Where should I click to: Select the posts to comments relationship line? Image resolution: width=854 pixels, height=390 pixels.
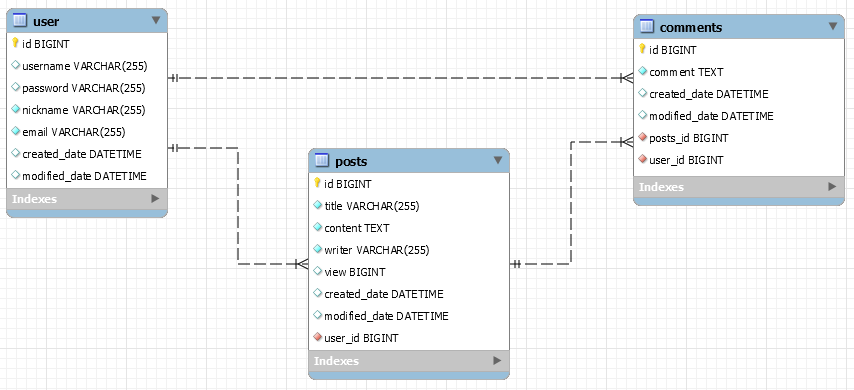[570, 203]
